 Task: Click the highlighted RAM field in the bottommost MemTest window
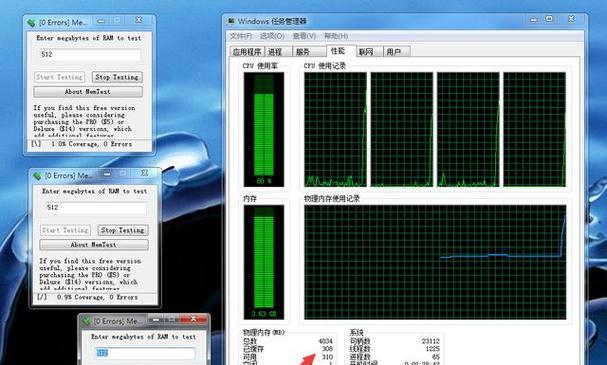(146, 353)
